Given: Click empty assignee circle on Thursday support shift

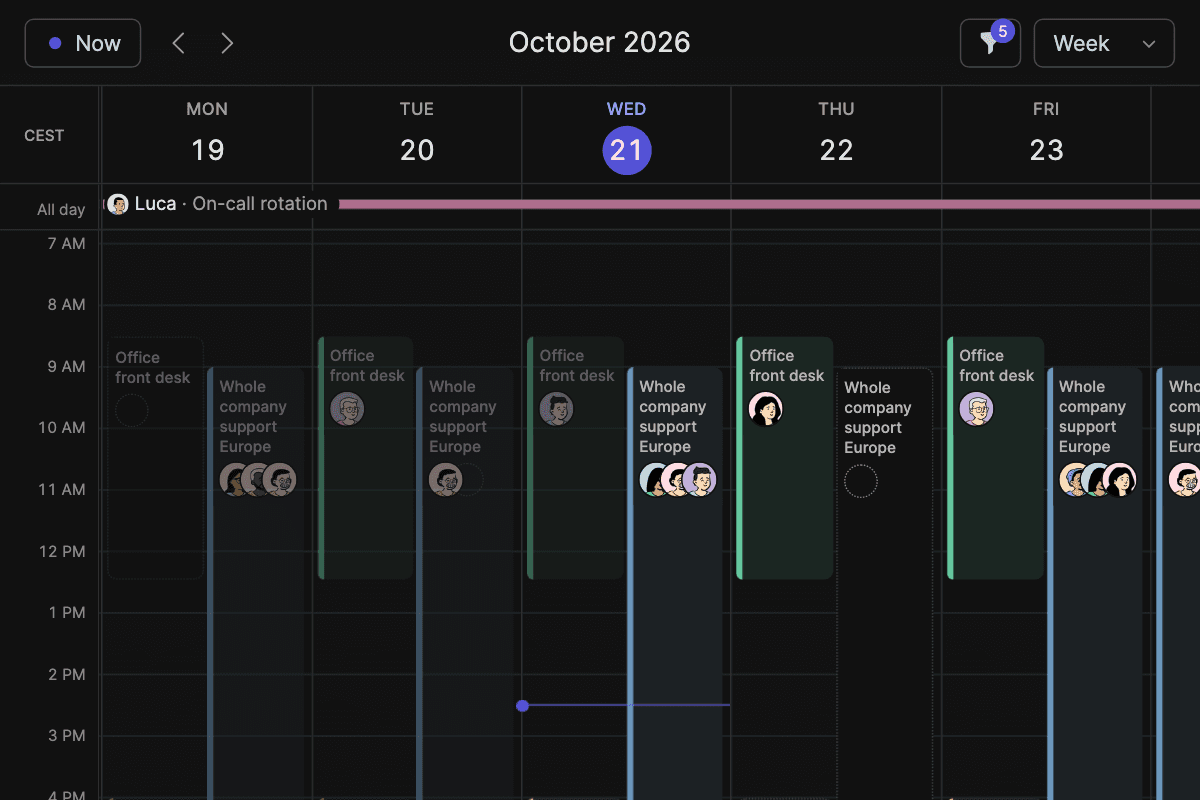Looking at the screenshot, I should (861, 481).
